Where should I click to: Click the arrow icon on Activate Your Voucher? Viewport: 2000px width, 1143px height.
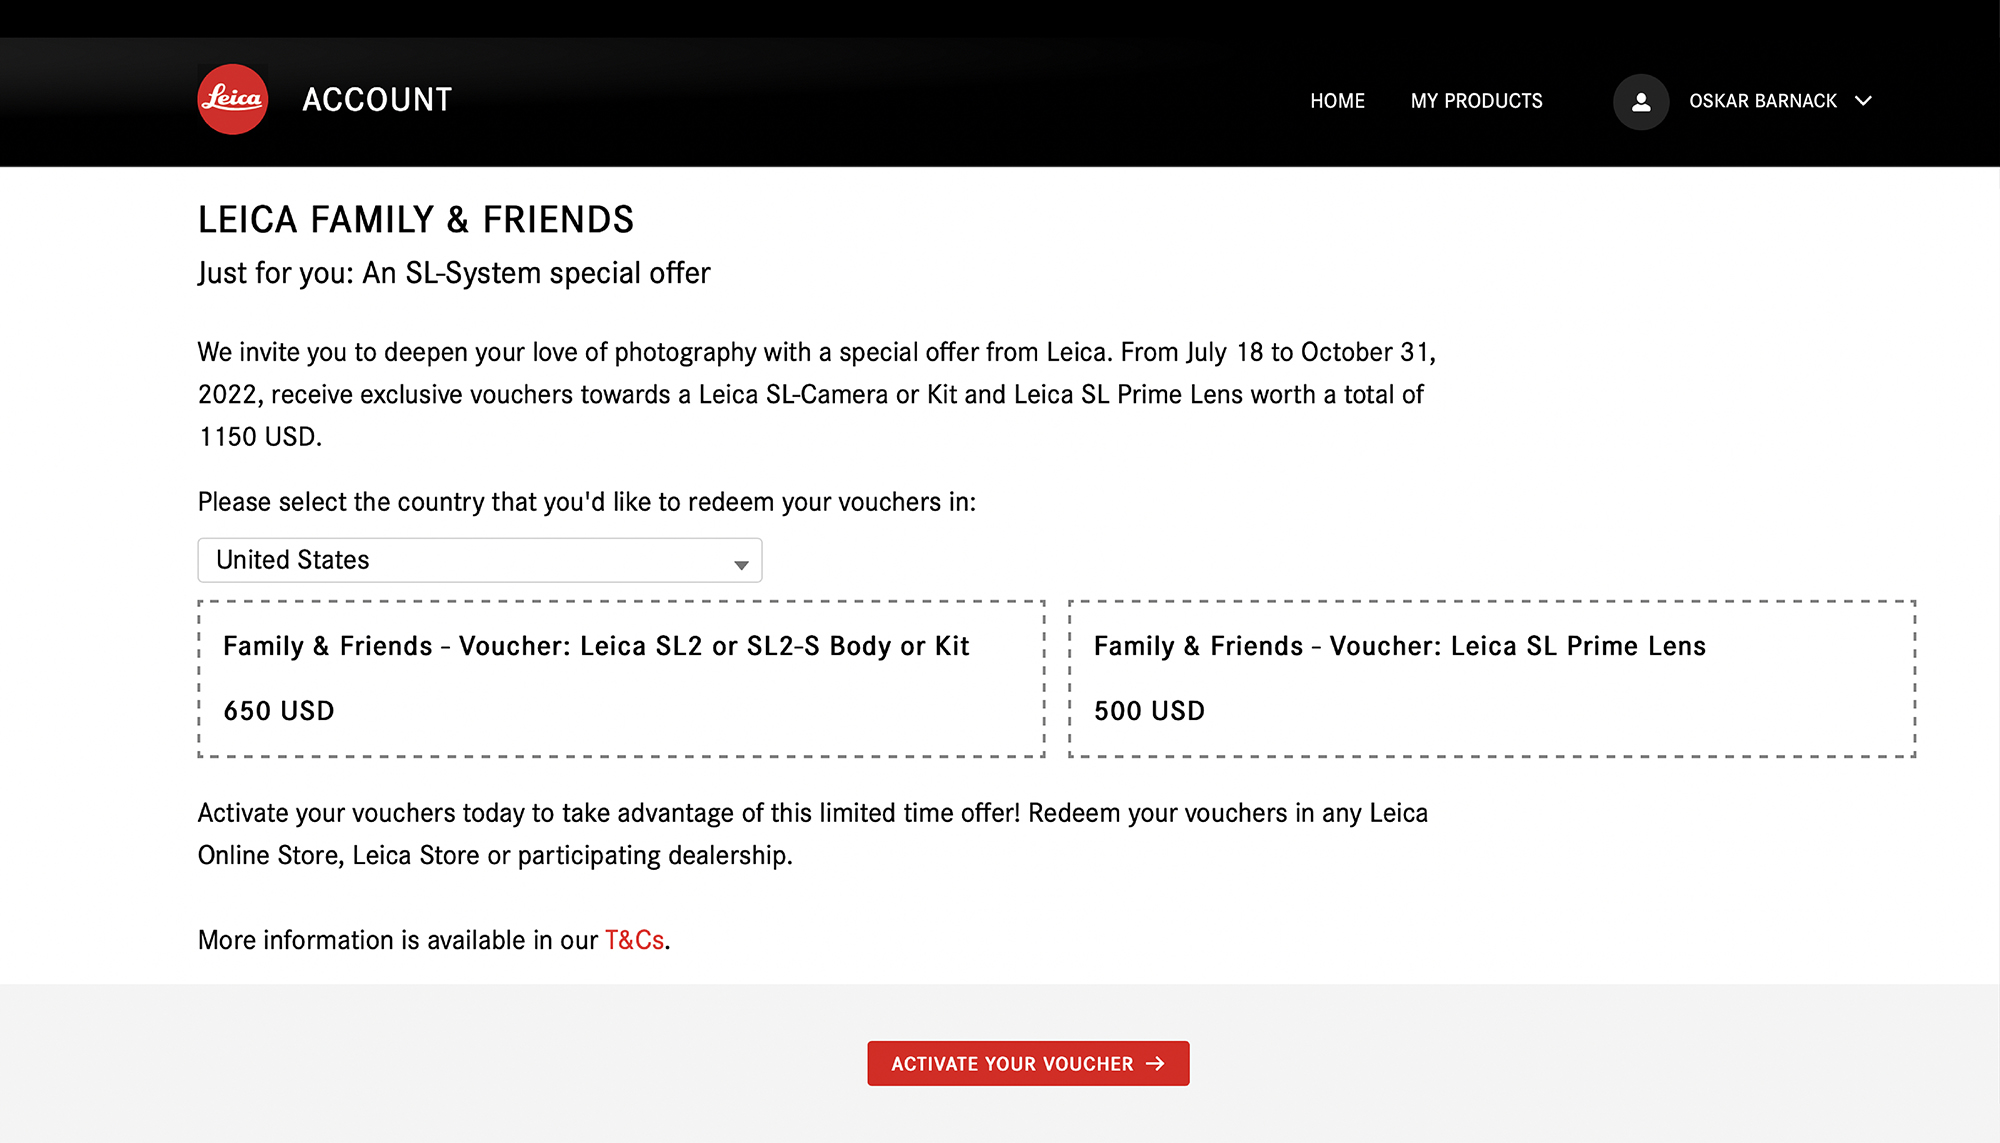click(x=1156, y=1064)
